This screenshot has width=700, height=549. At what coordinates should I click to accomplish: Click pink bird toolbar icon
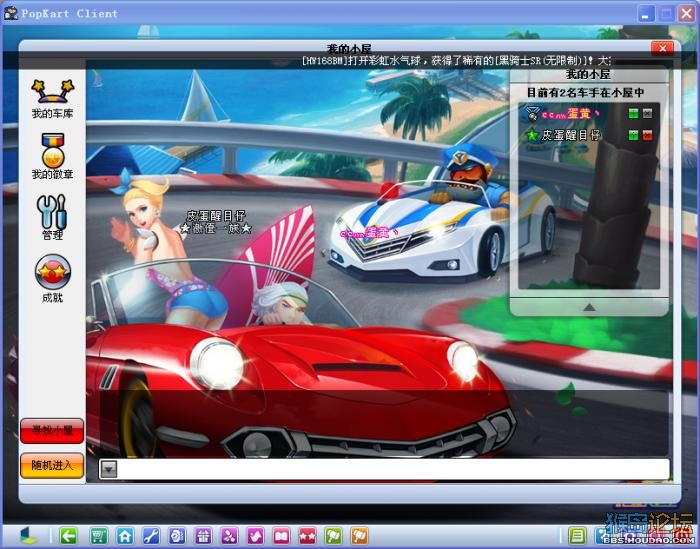point(255,535)
